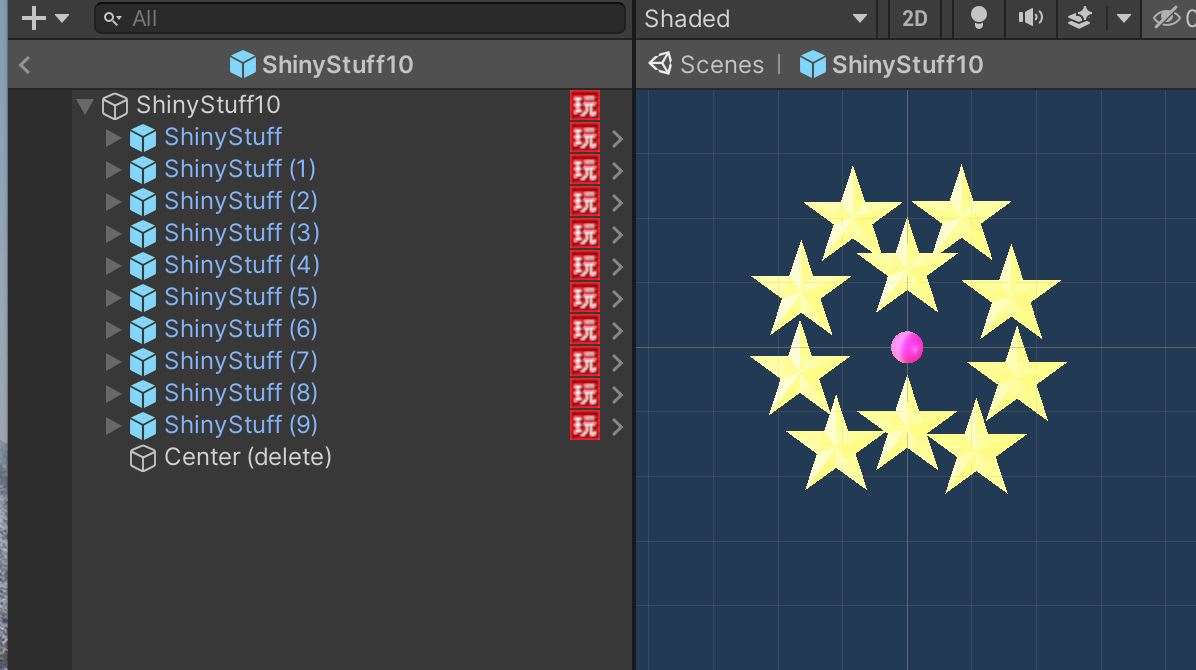
Task: Toggle hidden objects visibility eye button
Action: click(1167, 18)
